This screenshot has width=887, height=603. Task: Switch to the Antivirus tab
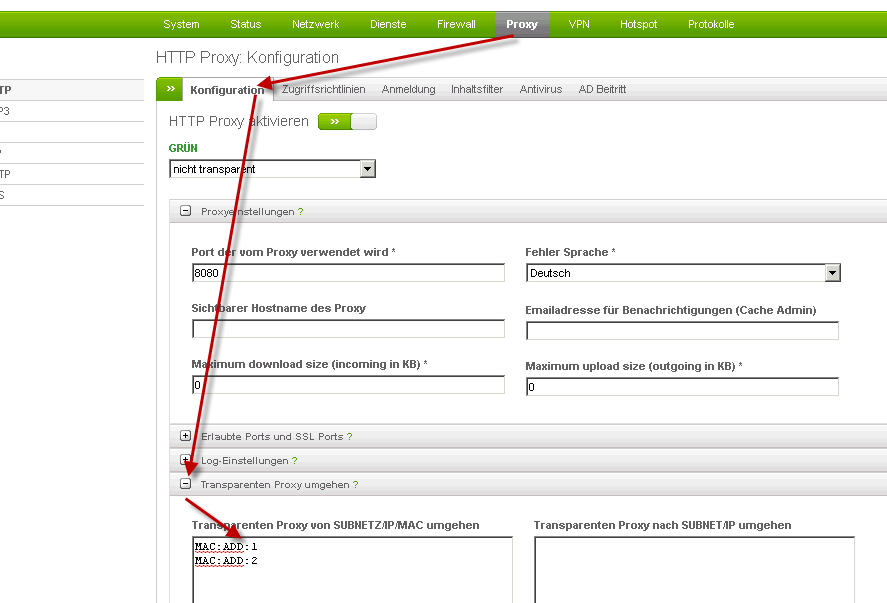540,89
